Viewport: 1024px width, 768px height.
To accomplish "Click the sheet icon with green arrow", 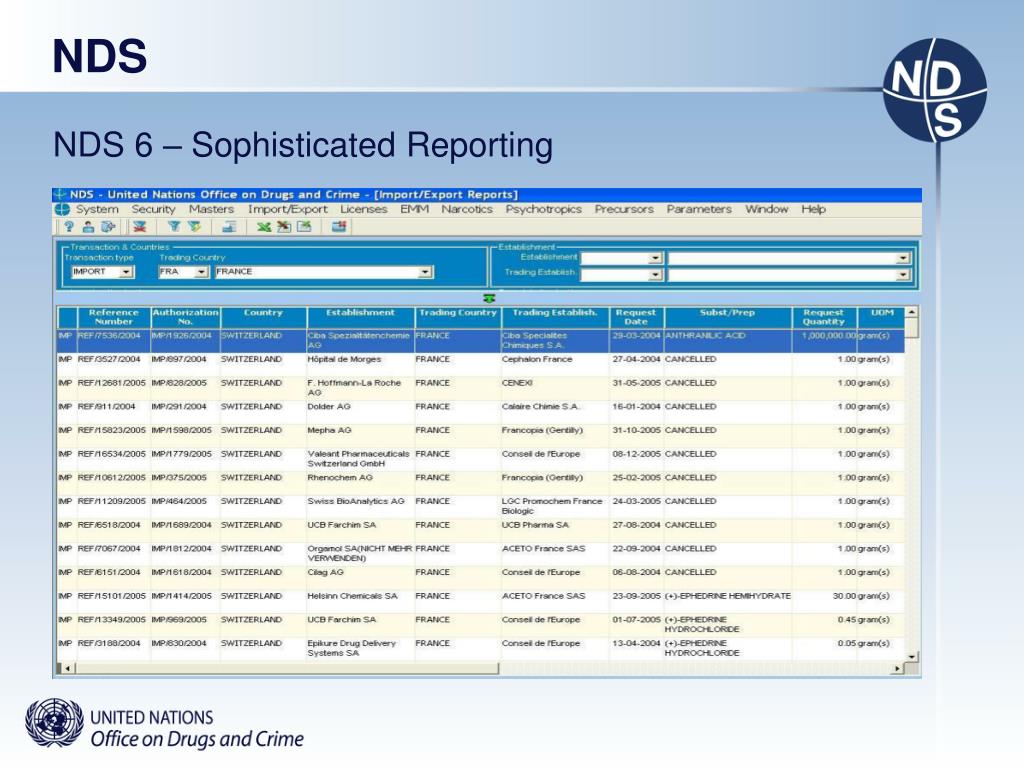I will point(304,227).
